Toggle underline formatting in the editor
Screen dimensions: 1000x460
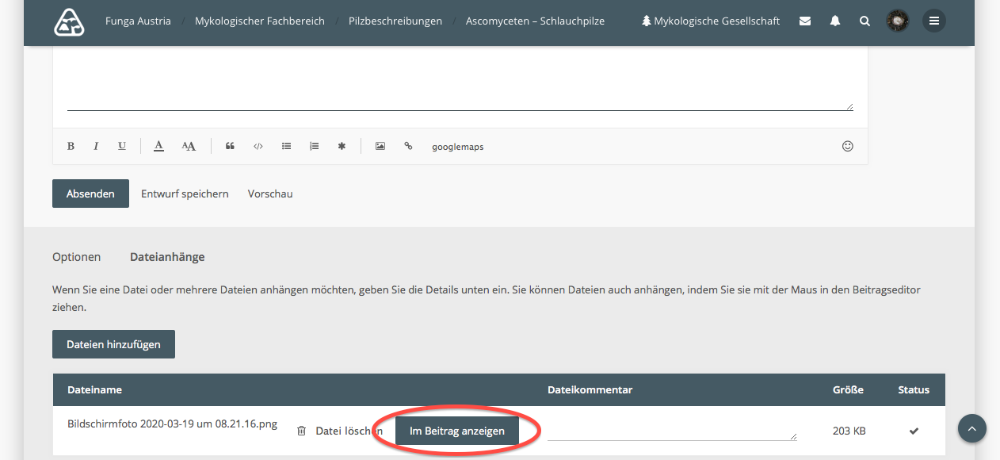point(122,146)
